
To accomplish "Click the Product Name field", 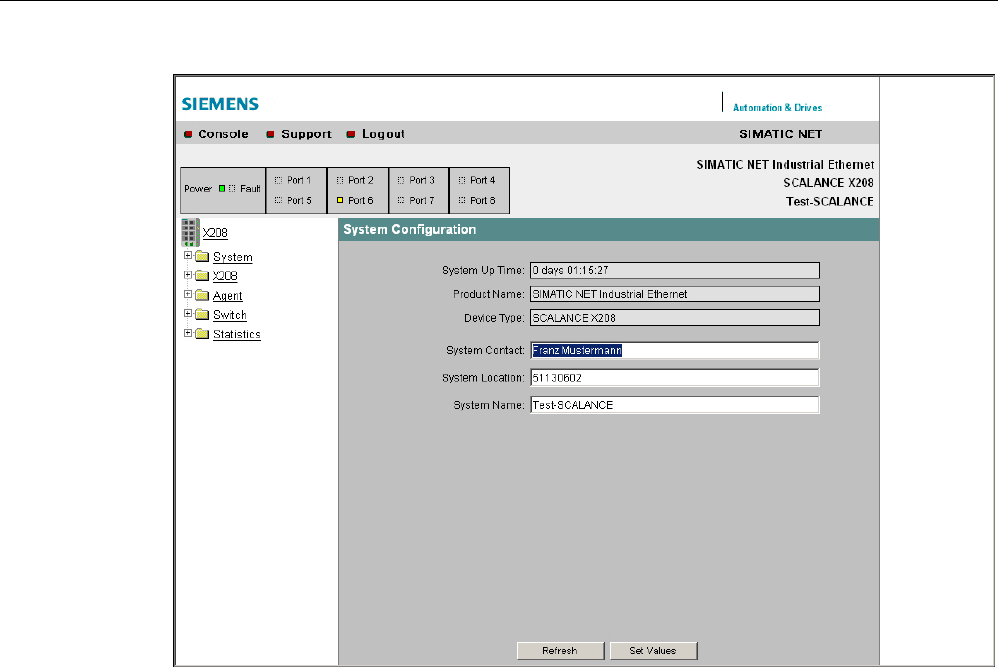I will click(x=675, y=294).
